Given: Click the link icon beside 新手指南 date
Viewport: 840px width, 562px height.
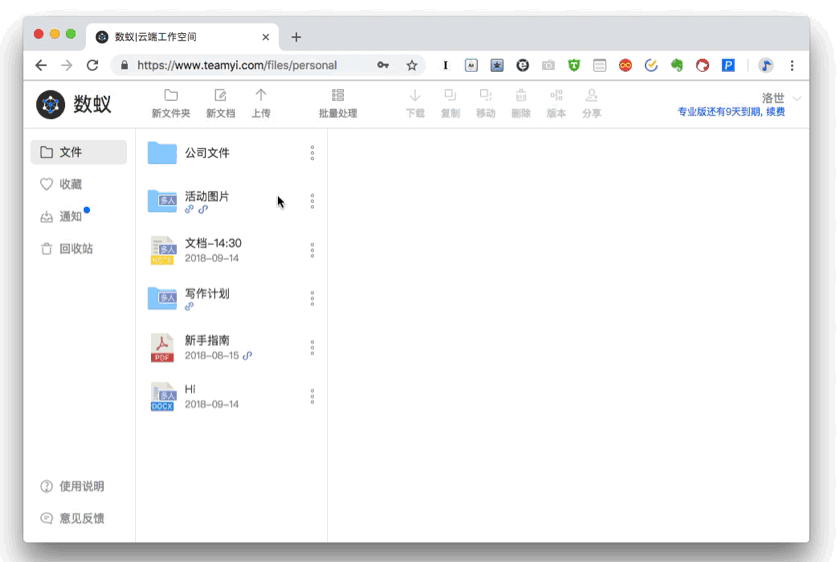Looking at the screenshot, I should tap(247, 356).
